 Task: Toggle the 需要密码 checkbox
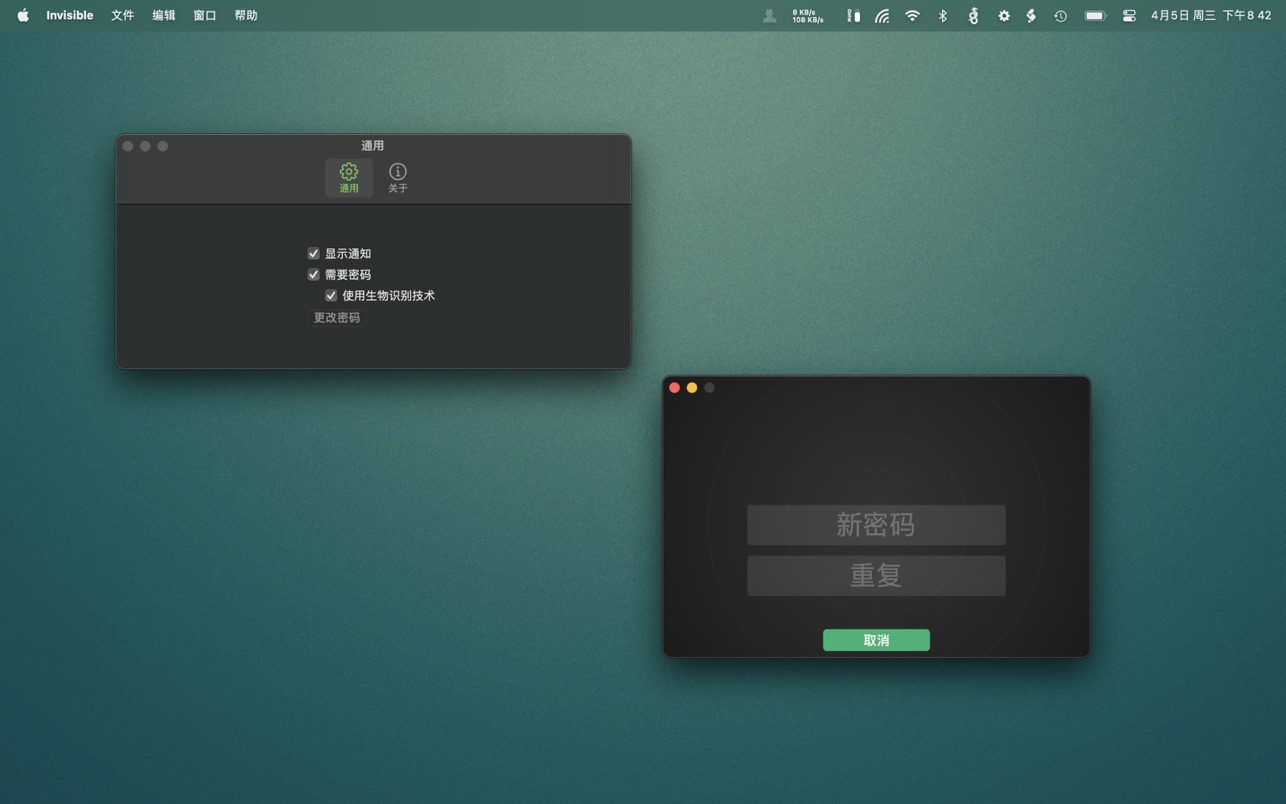(314, 275)
